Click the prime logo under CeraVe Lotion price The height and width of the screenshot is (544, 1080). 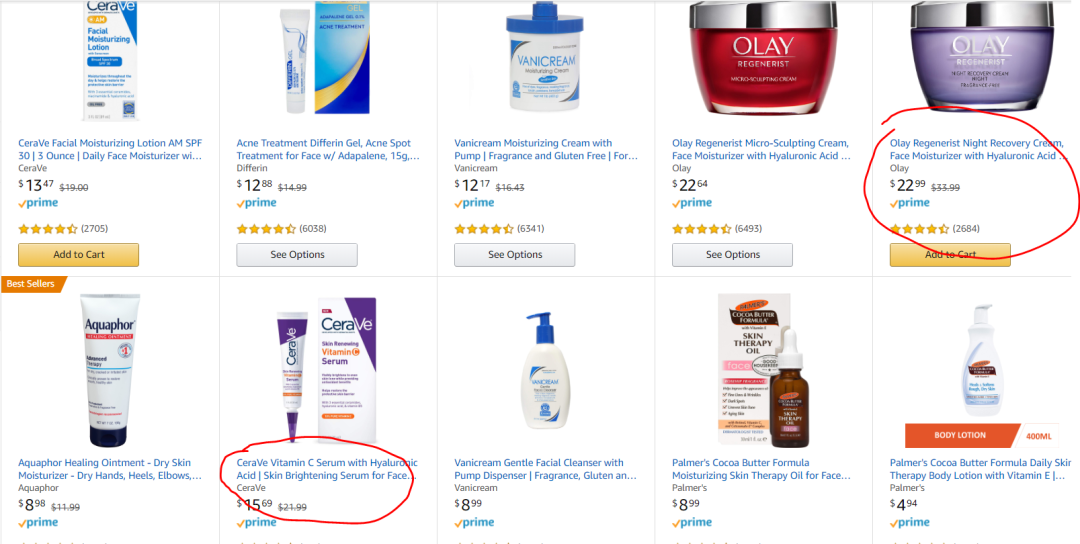coord(39,203)
